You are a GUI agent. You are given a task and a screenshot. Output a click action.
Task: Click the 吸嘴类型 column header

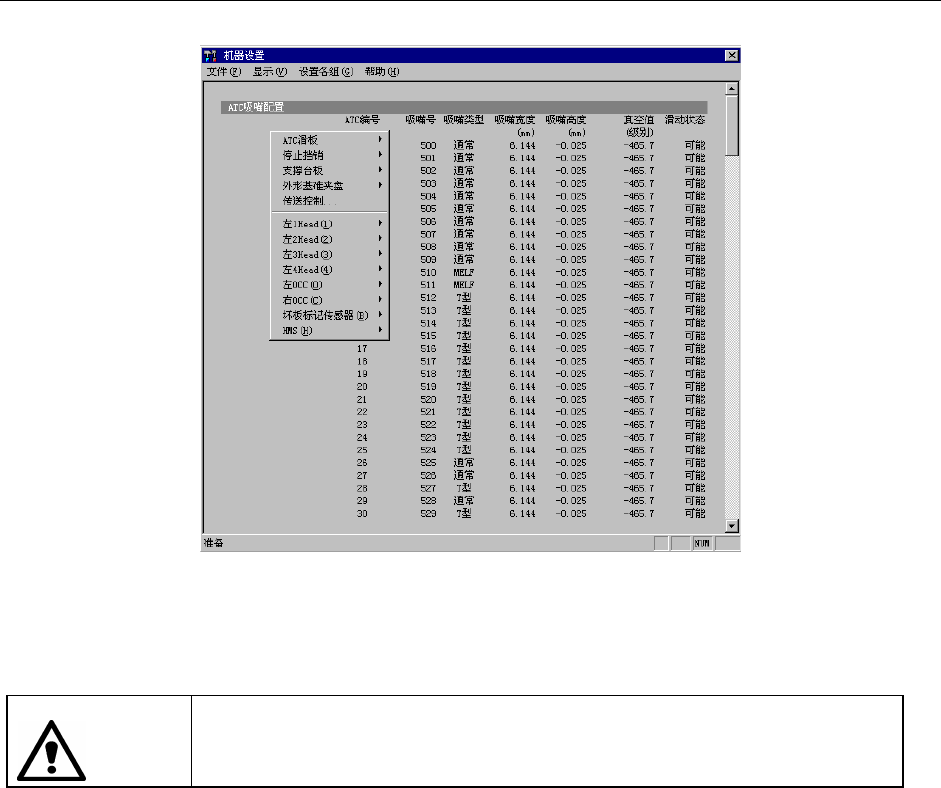(463, 120)
